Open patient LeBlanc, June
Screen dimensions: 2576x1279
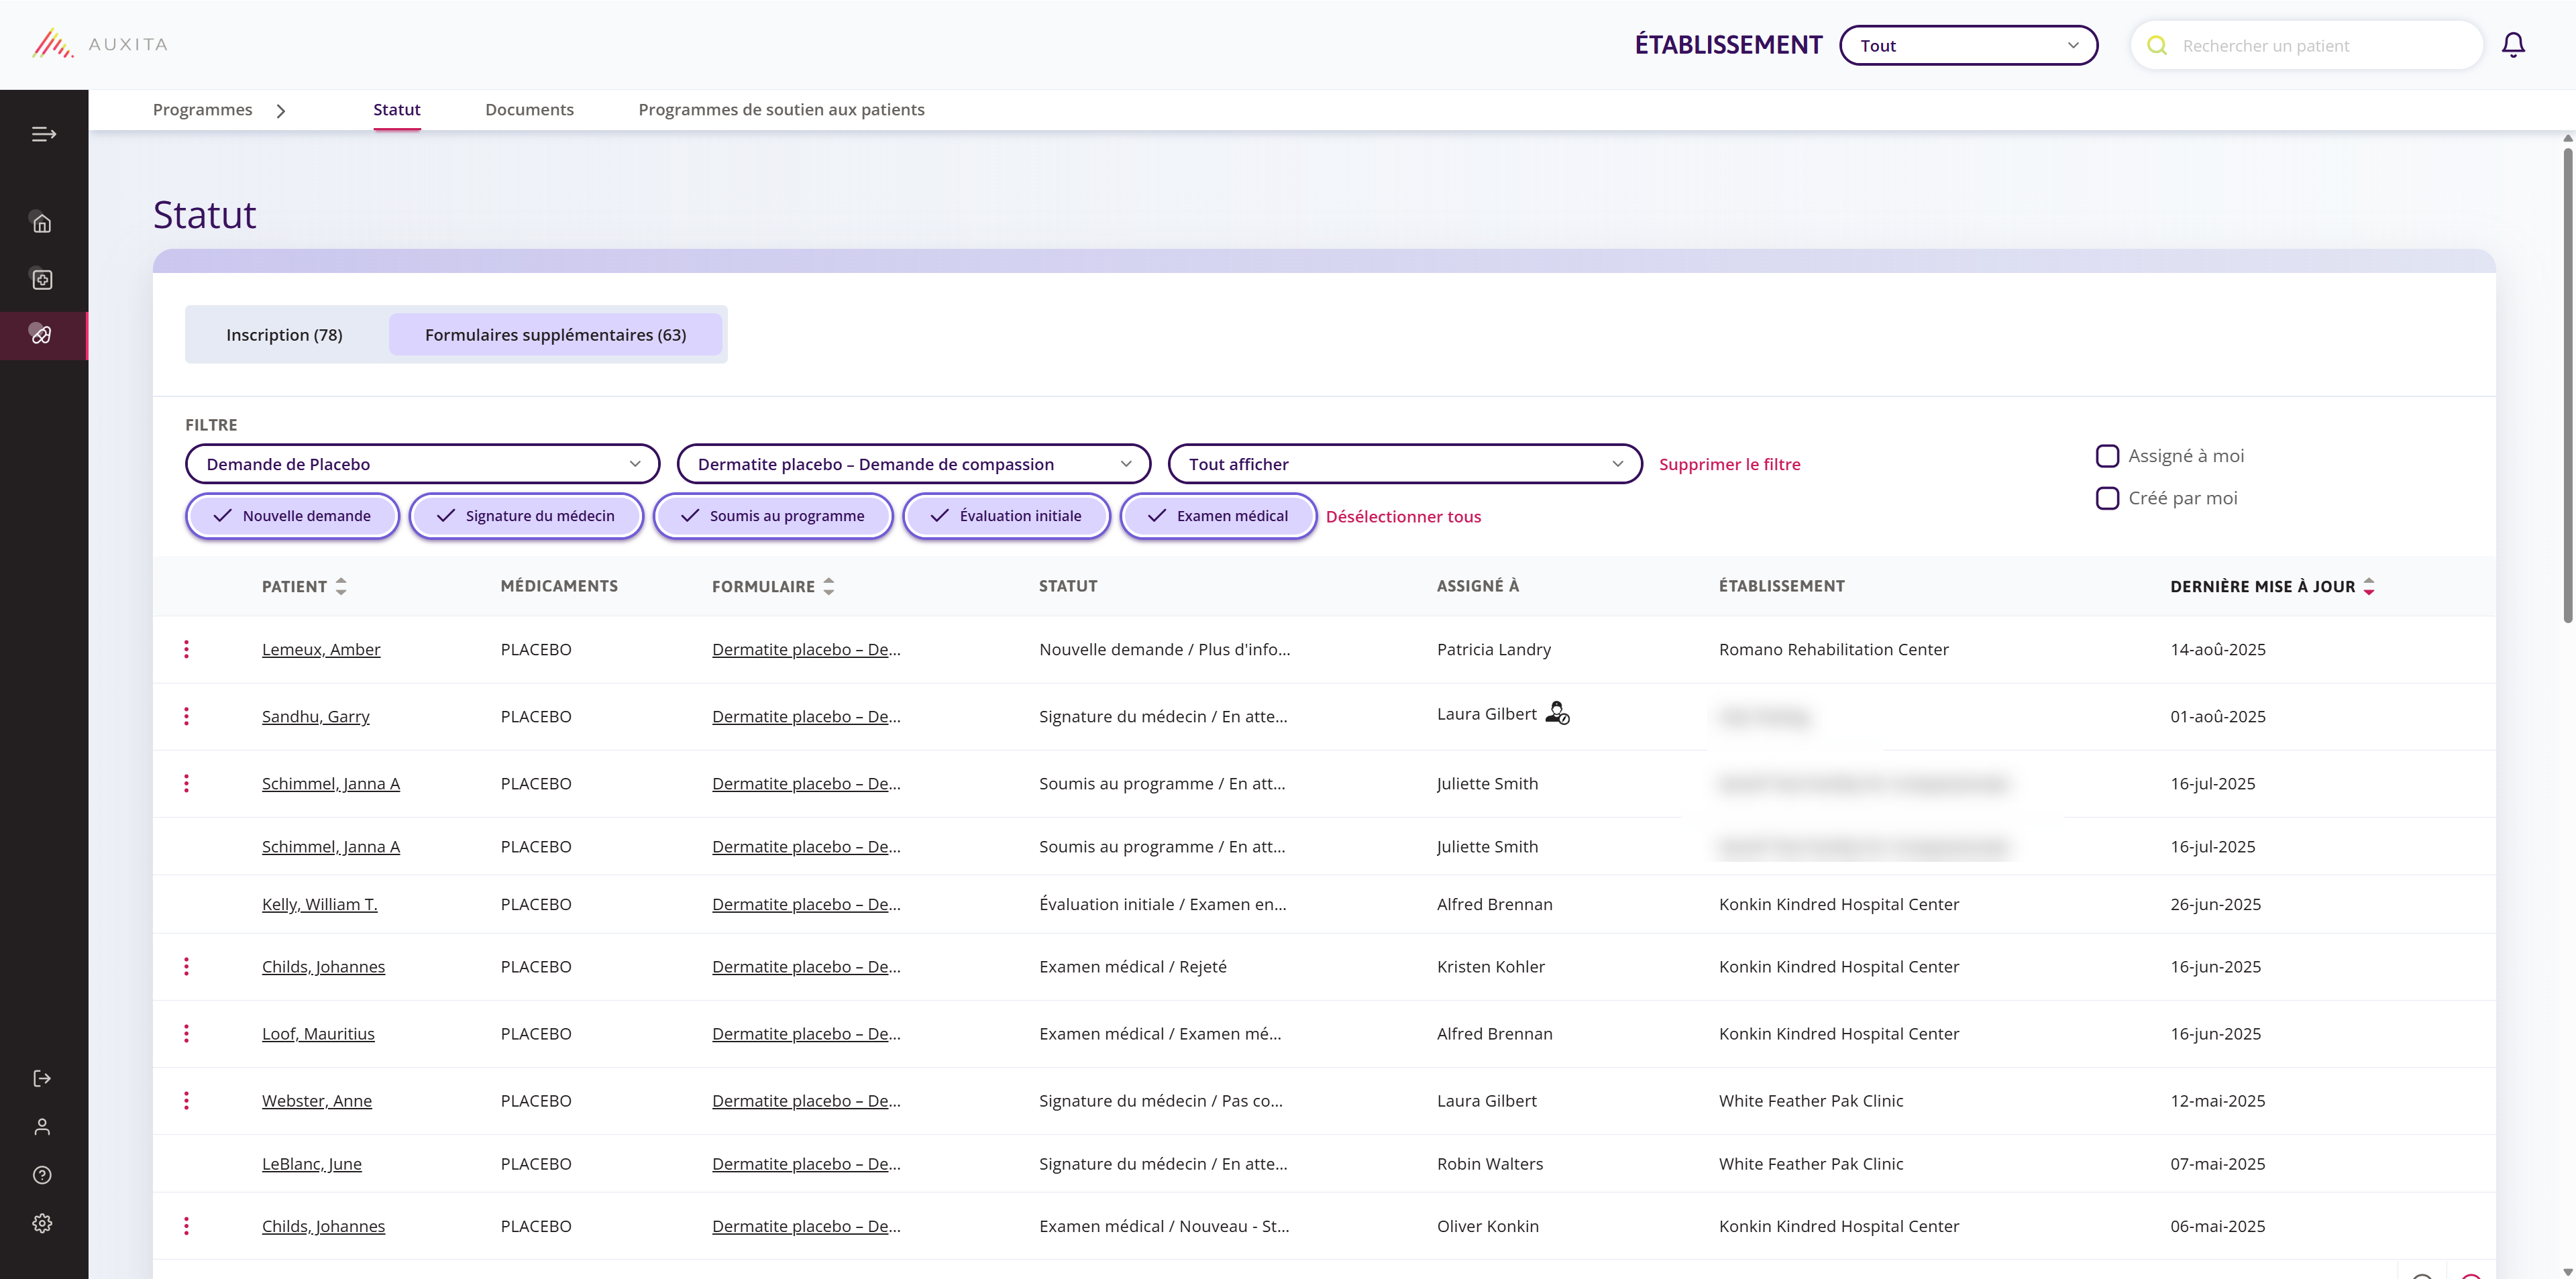click(x=312, y=1164)
